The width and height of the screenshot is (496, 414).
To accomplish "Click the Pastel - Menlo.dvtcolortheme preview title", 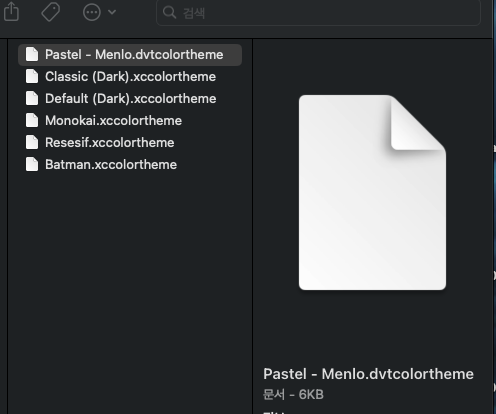I will [x=368, y=374].
